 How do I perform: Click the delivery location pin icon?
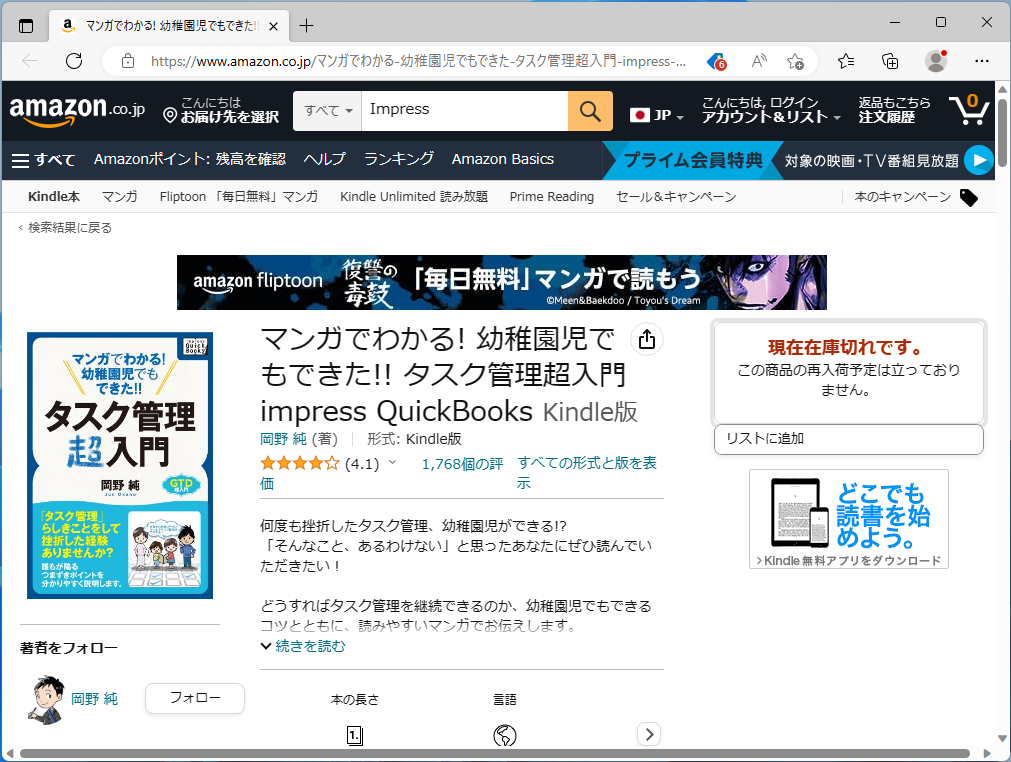168,115
